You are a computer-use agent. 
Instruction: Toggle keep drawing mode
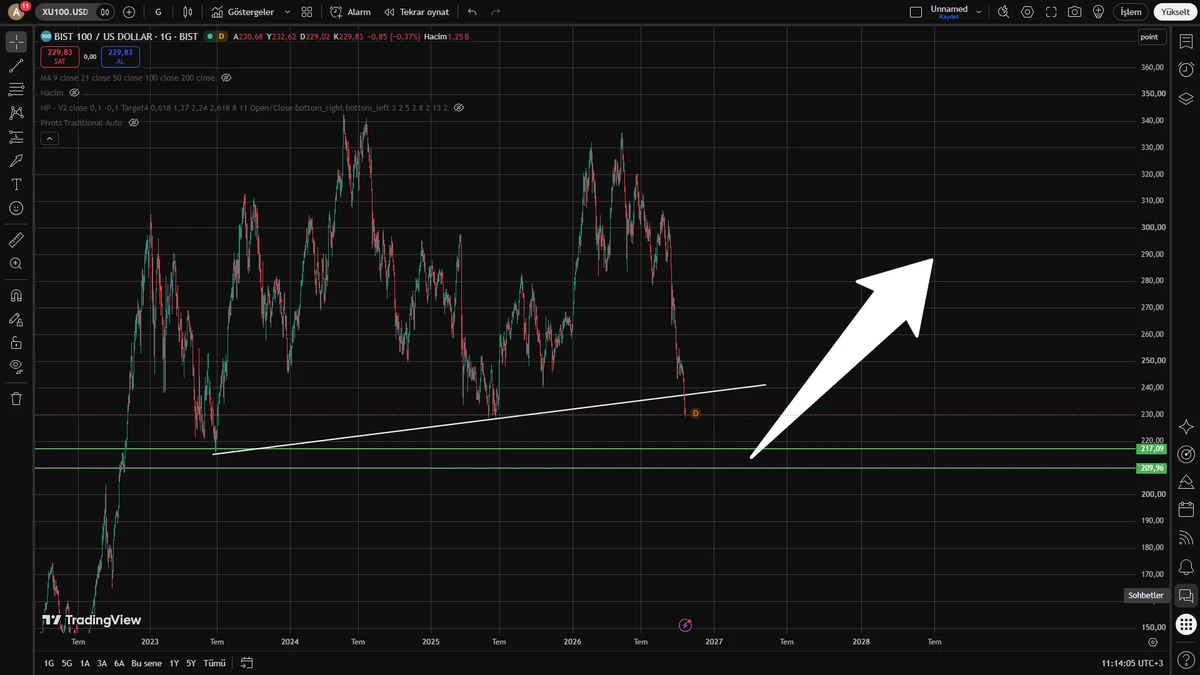16,319
